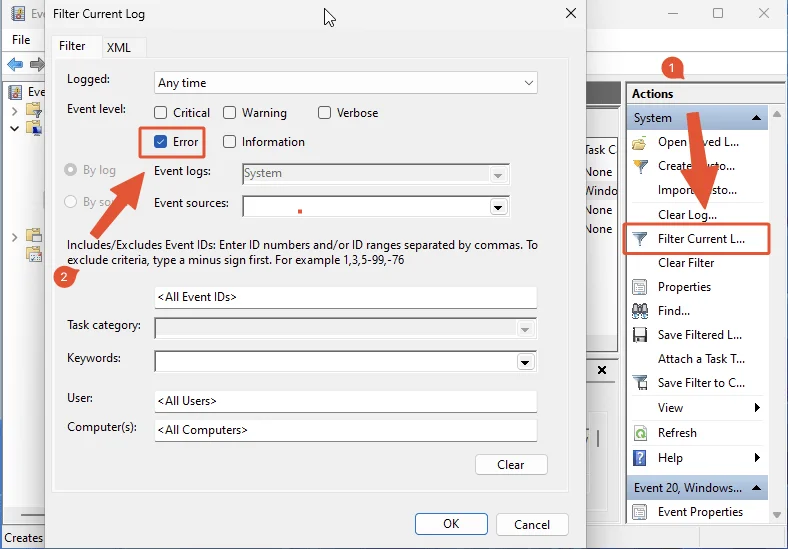
Task: Expand the Help submenu arrow
Action: click(757, 458)
